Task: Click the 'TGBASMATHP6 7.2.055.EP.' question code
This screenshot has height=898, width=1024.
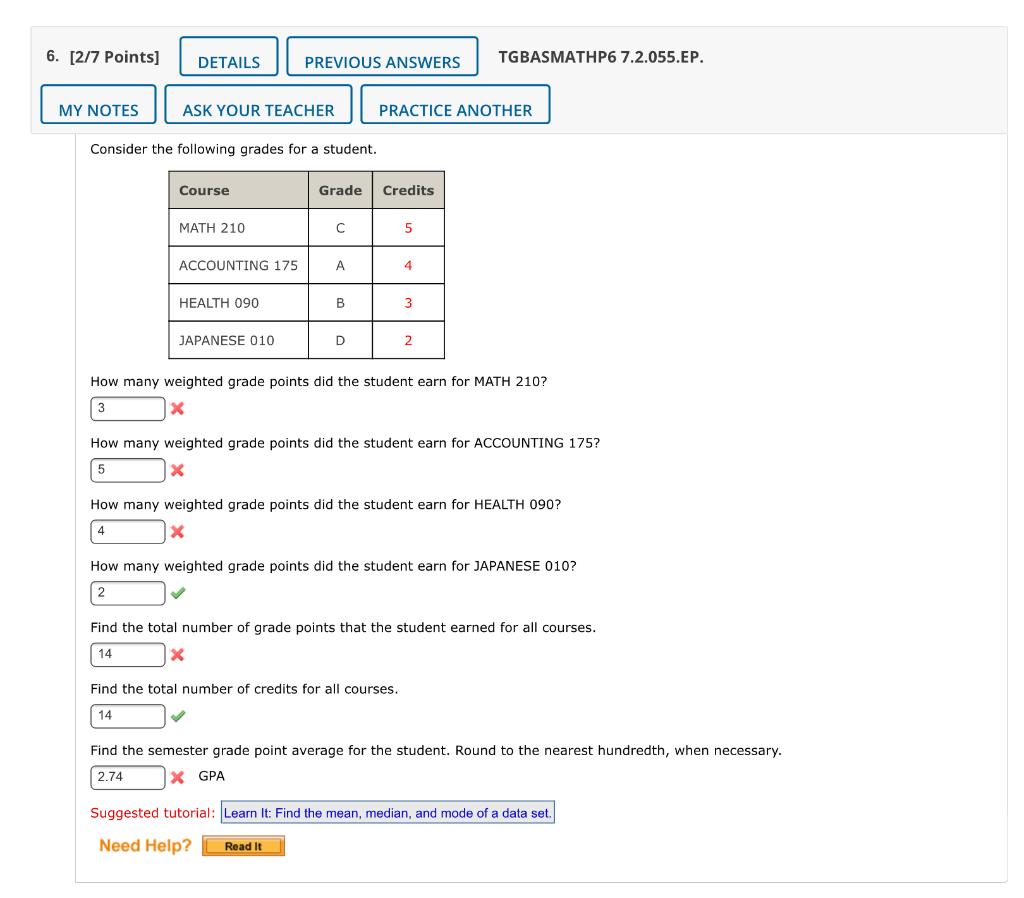Action: (x=601, y=57)
